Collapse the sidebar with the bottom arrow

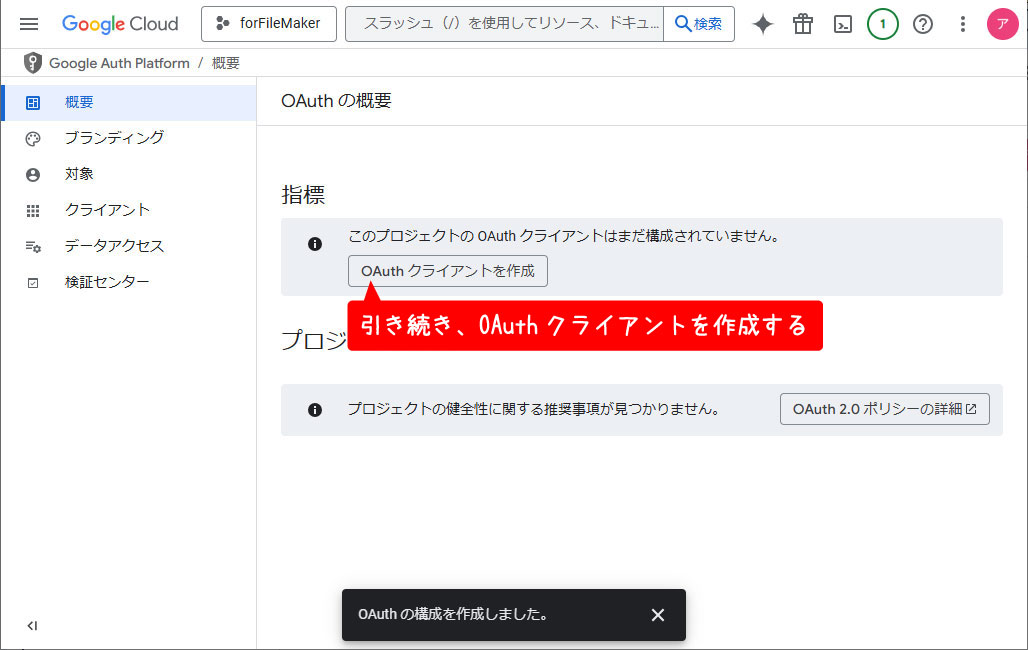(x=32, y=626)
